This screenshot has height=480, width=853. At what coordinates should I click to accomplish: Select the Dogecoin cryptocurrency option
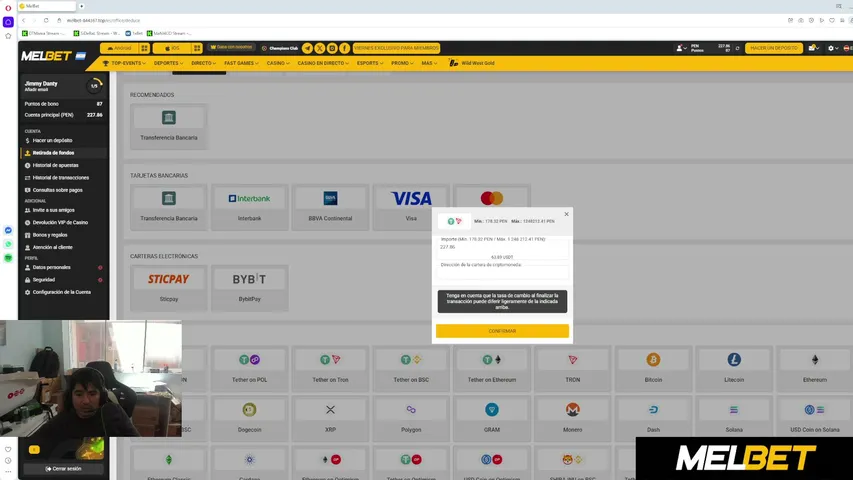(250, 419)
